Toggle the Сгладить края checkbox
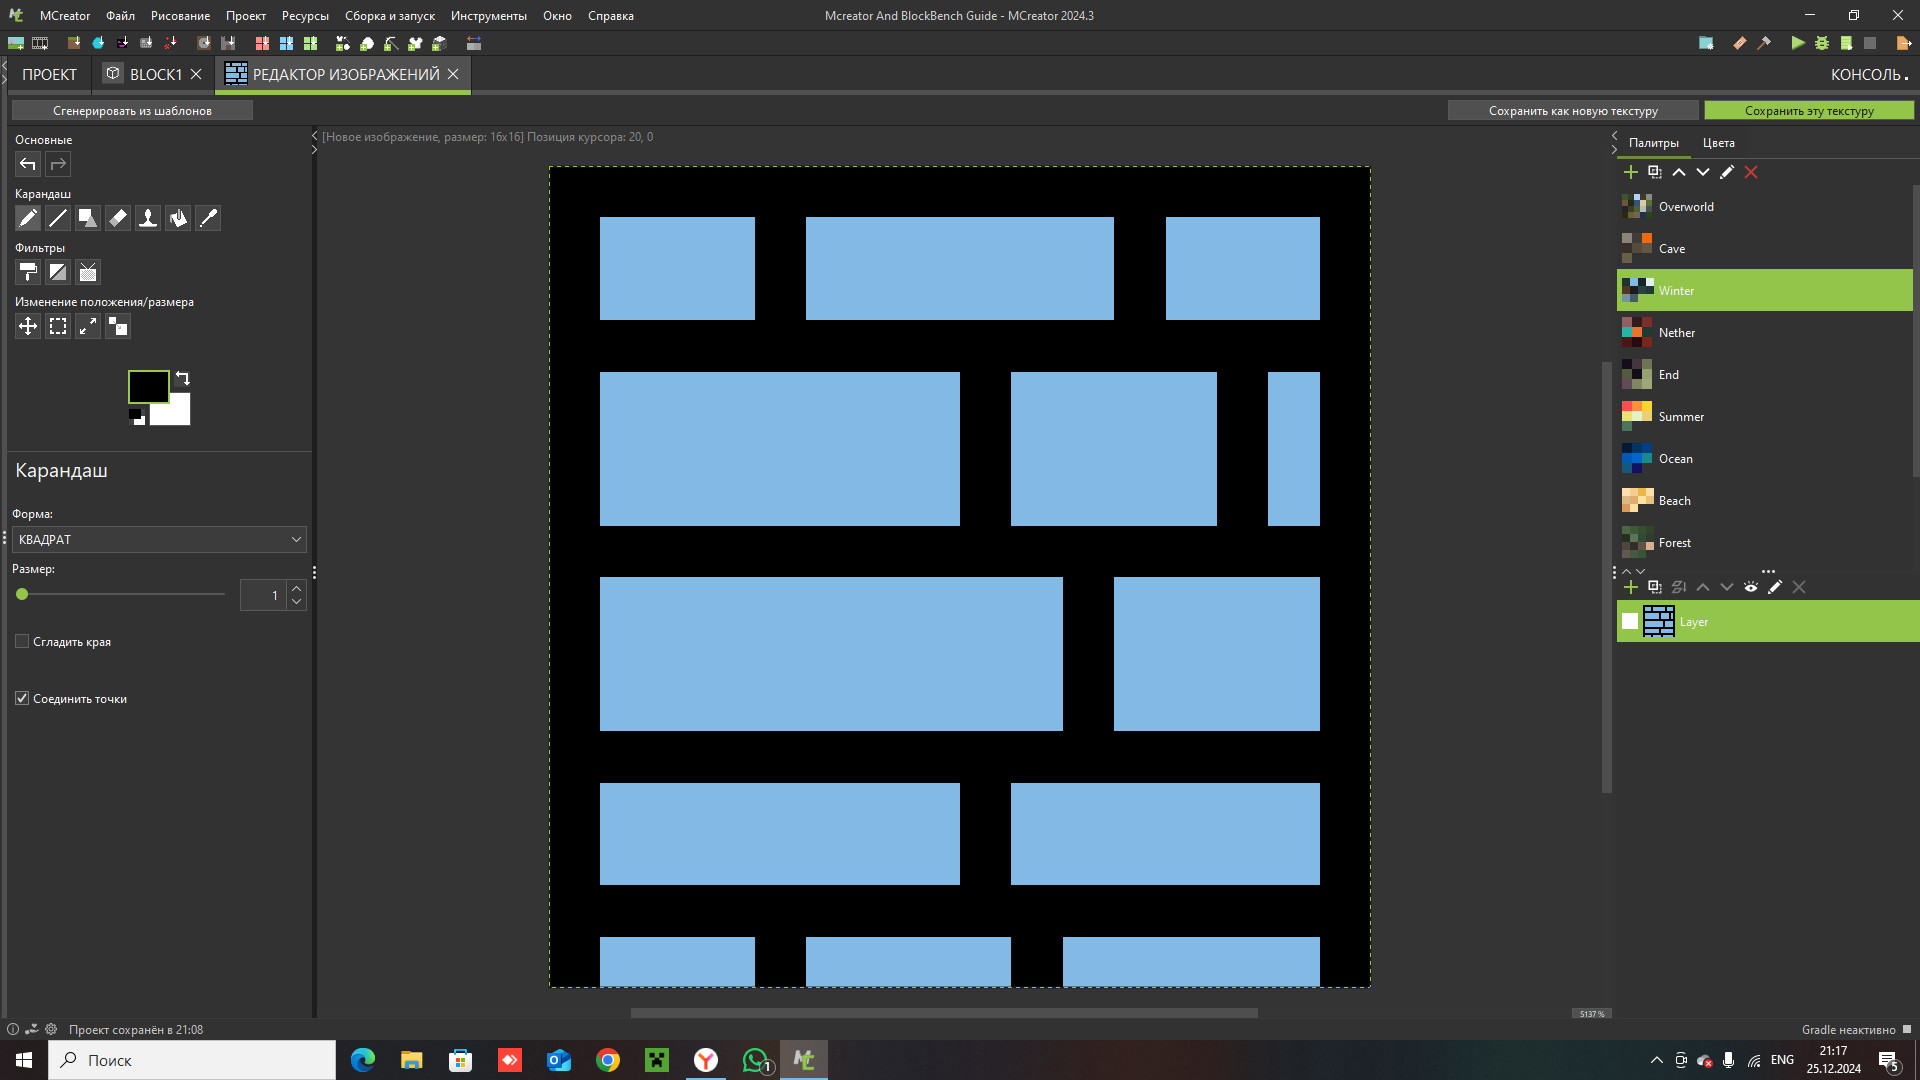The height and width of the screenshot is (1080, 1920). 22,641
